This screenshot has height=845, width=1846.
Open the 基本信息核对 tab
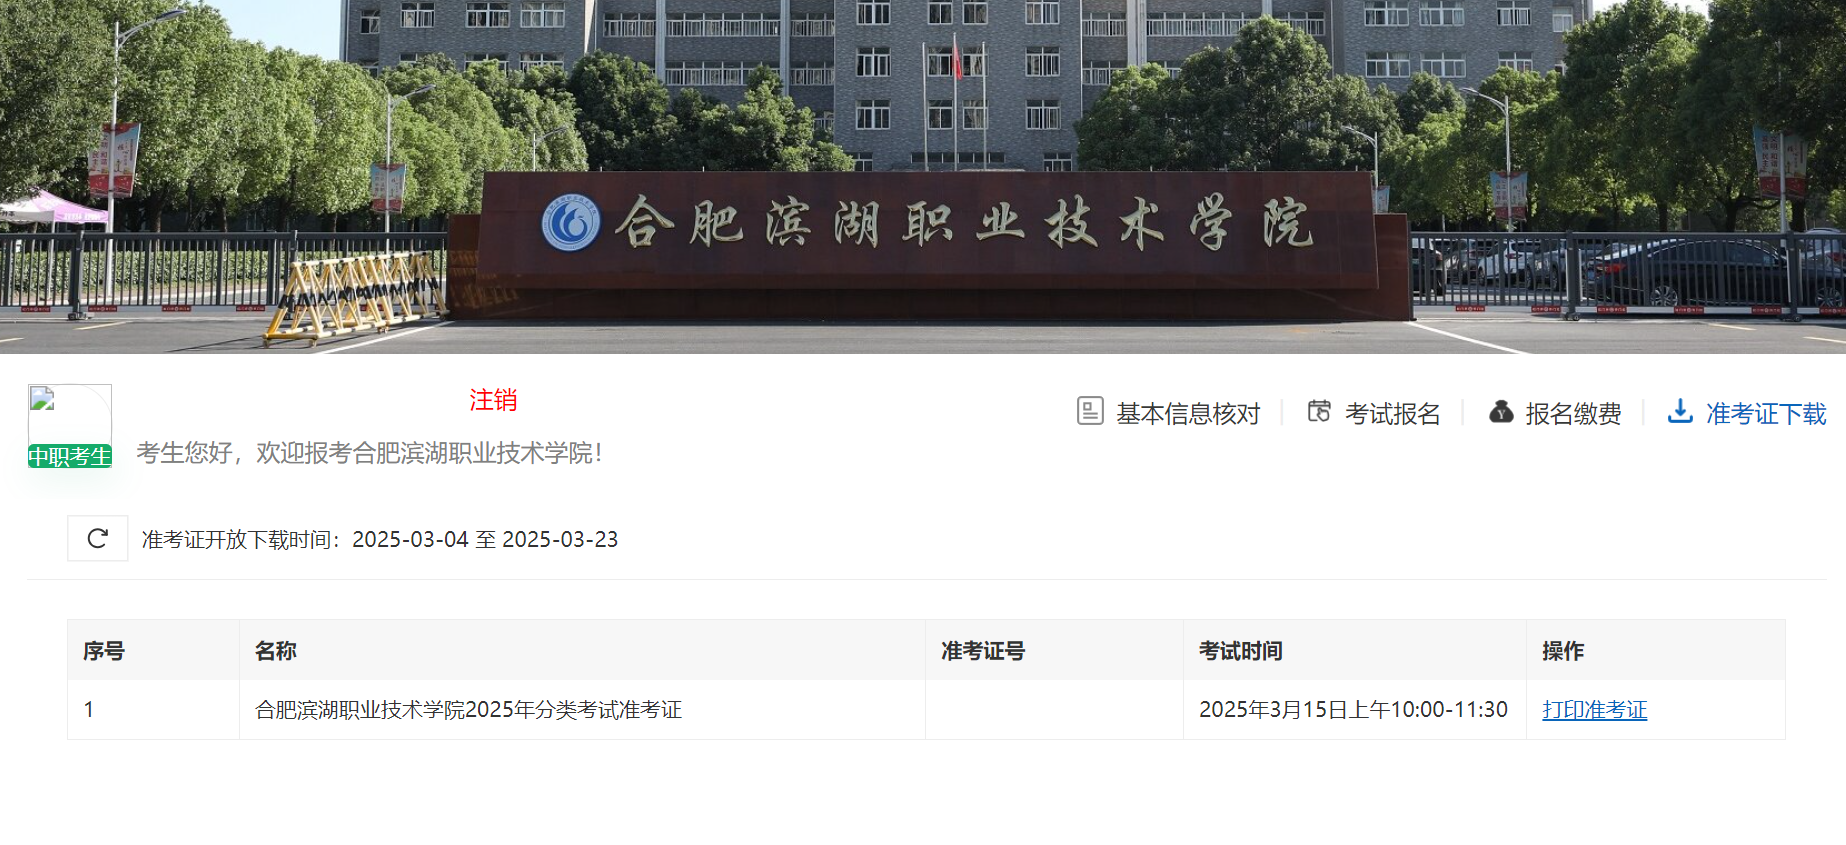click(1168, 413)
